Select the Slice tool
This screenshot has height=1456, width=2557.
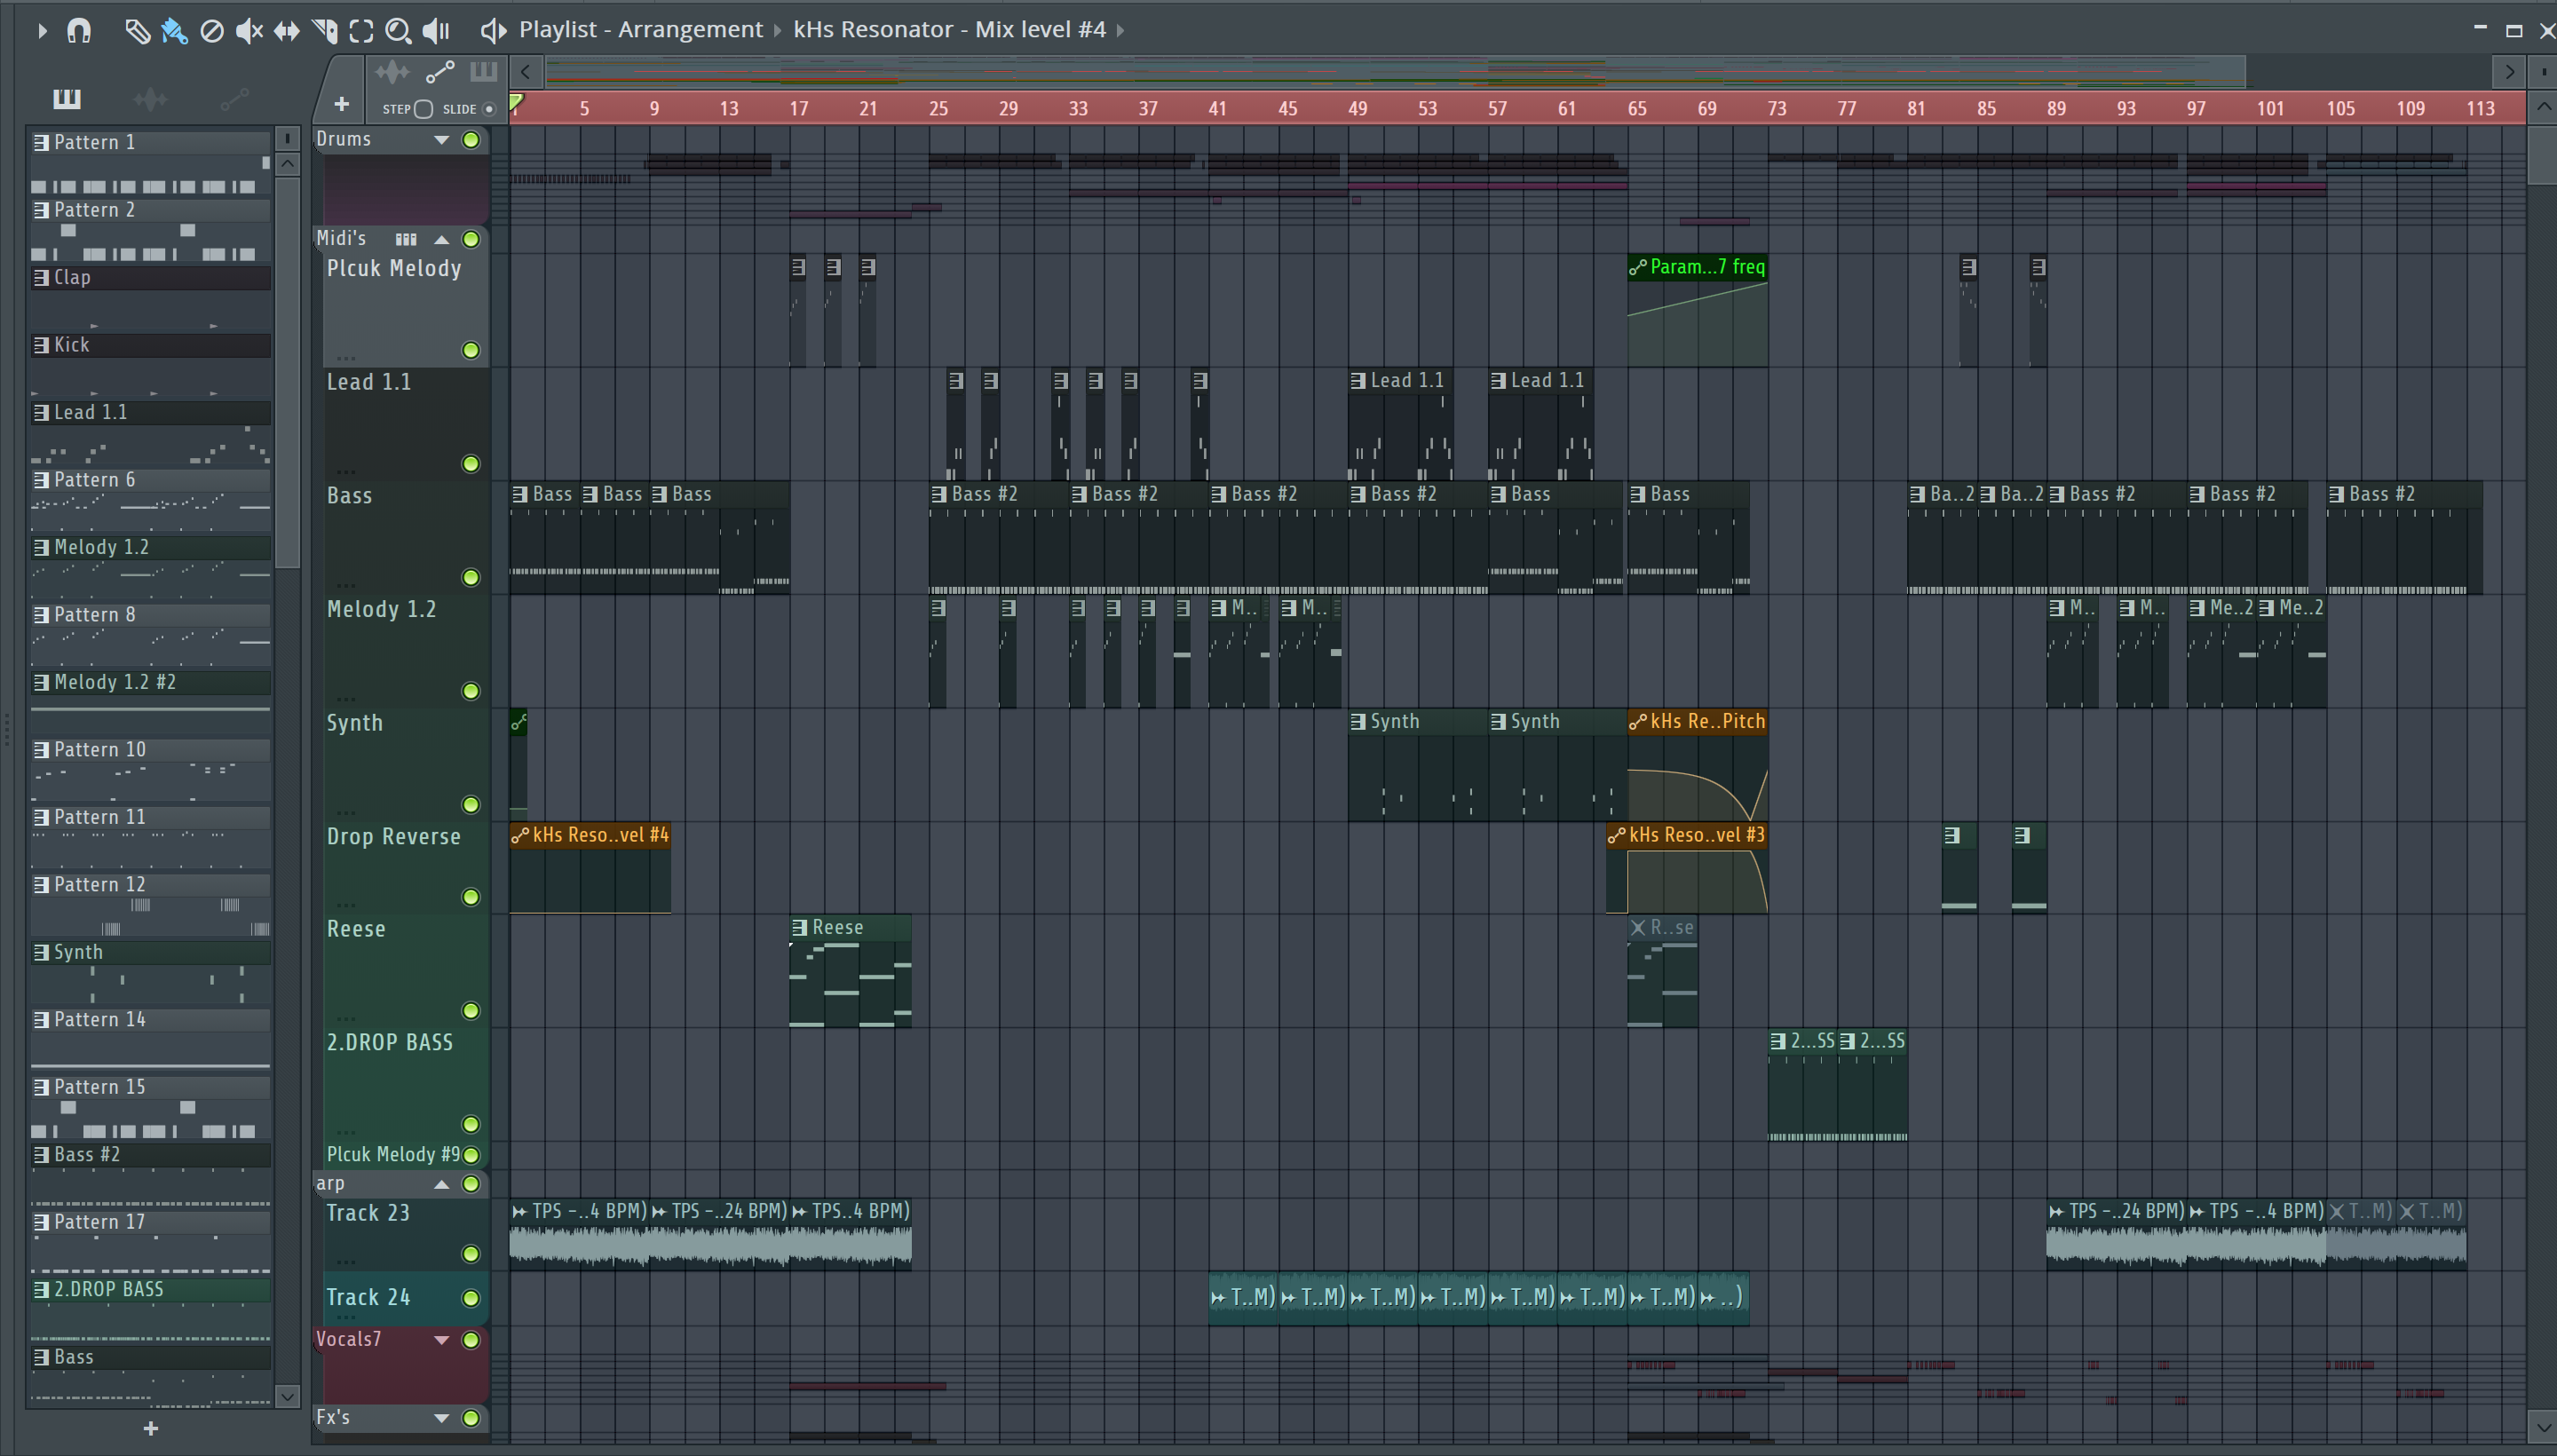coord(324,31)
